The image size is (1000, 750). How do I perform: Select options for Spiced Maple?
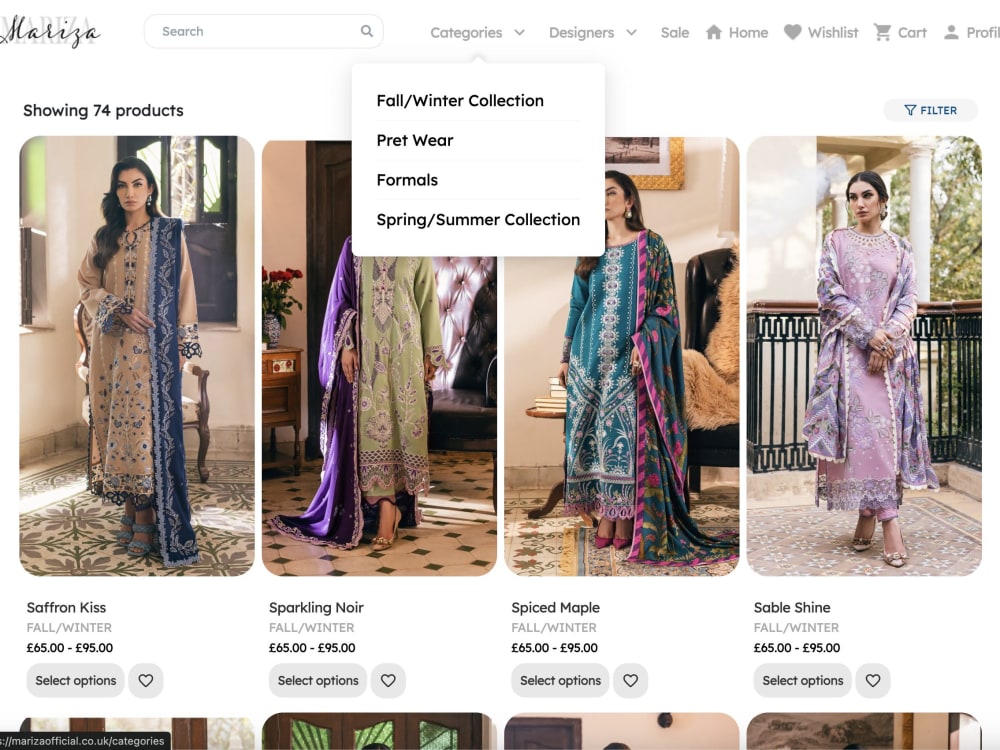click(561, 680)
